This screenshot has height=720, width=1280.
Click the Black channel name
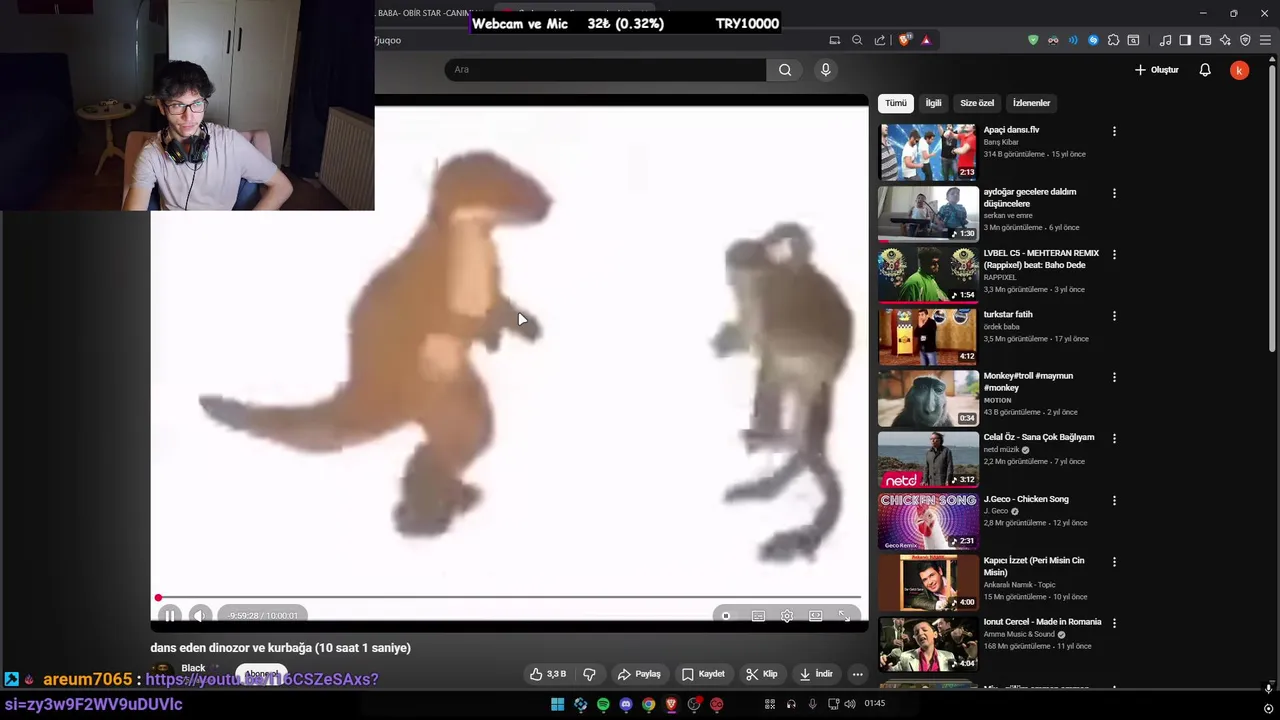pos(193,668)
